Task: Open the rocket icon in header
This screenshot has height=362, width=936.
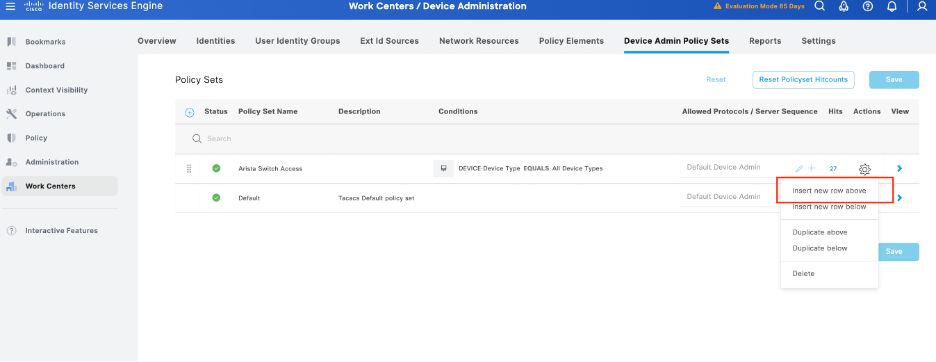Action: point(844,7)
